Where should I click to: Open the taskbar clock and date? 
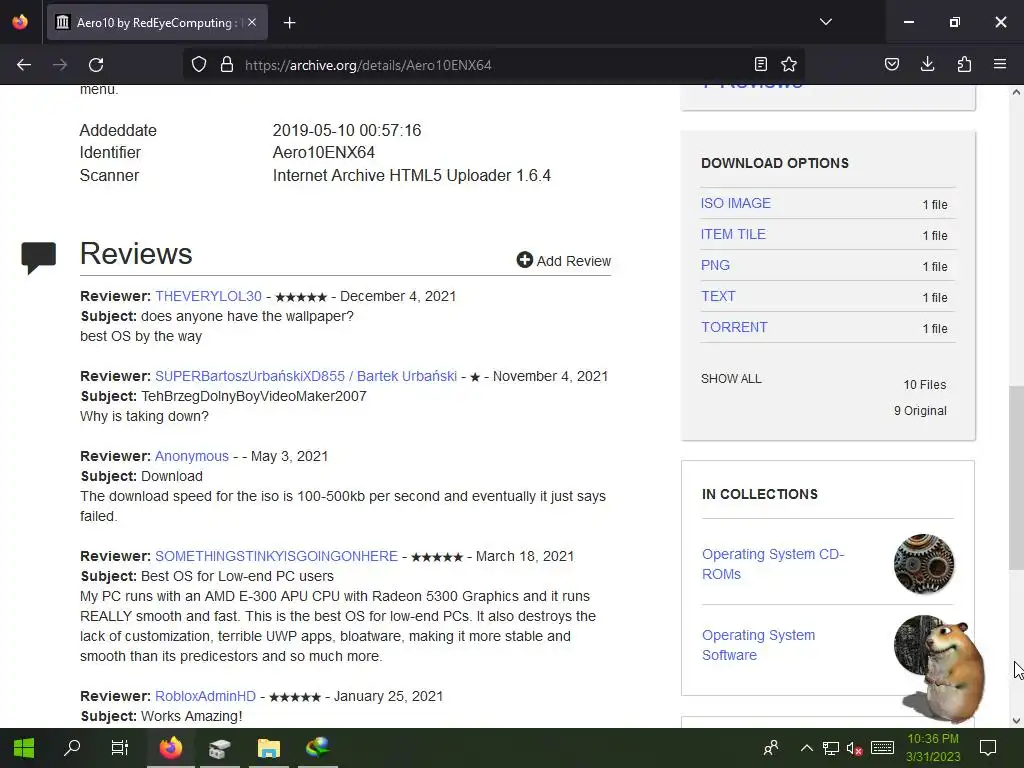click(933, 748)
